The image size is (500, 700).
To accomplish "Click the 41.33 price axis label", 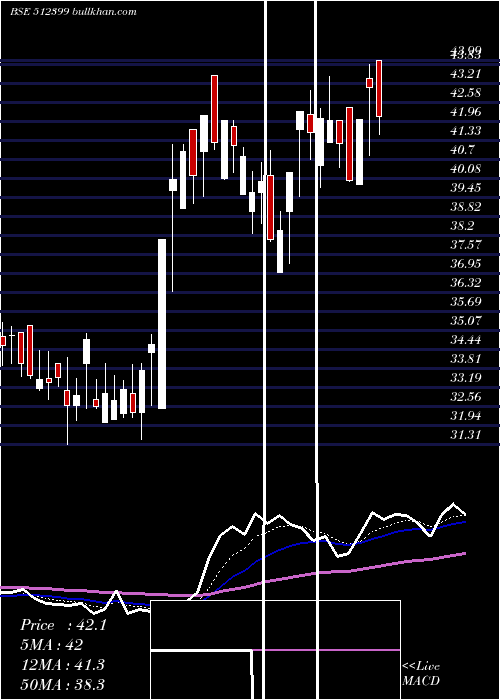I will [x=466, y=131].
